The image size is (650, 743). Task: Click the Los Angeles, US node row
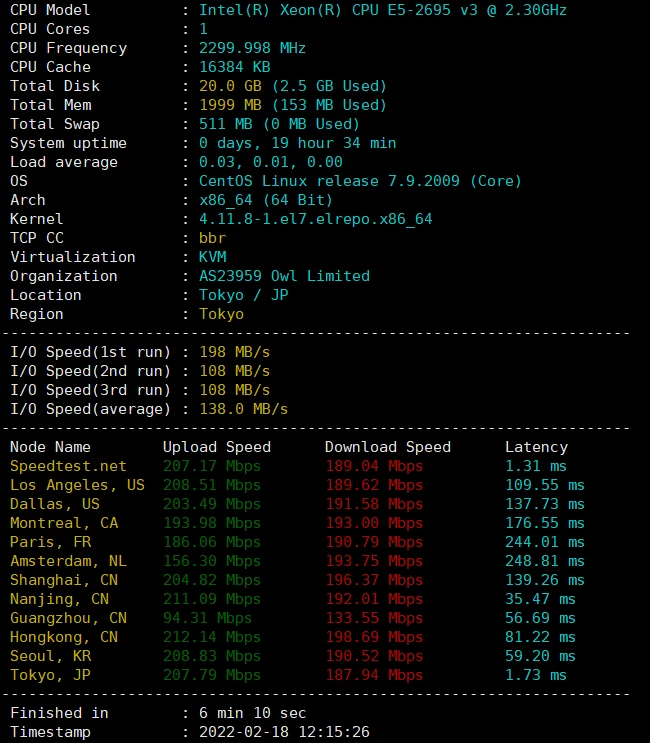click(297, 485)
